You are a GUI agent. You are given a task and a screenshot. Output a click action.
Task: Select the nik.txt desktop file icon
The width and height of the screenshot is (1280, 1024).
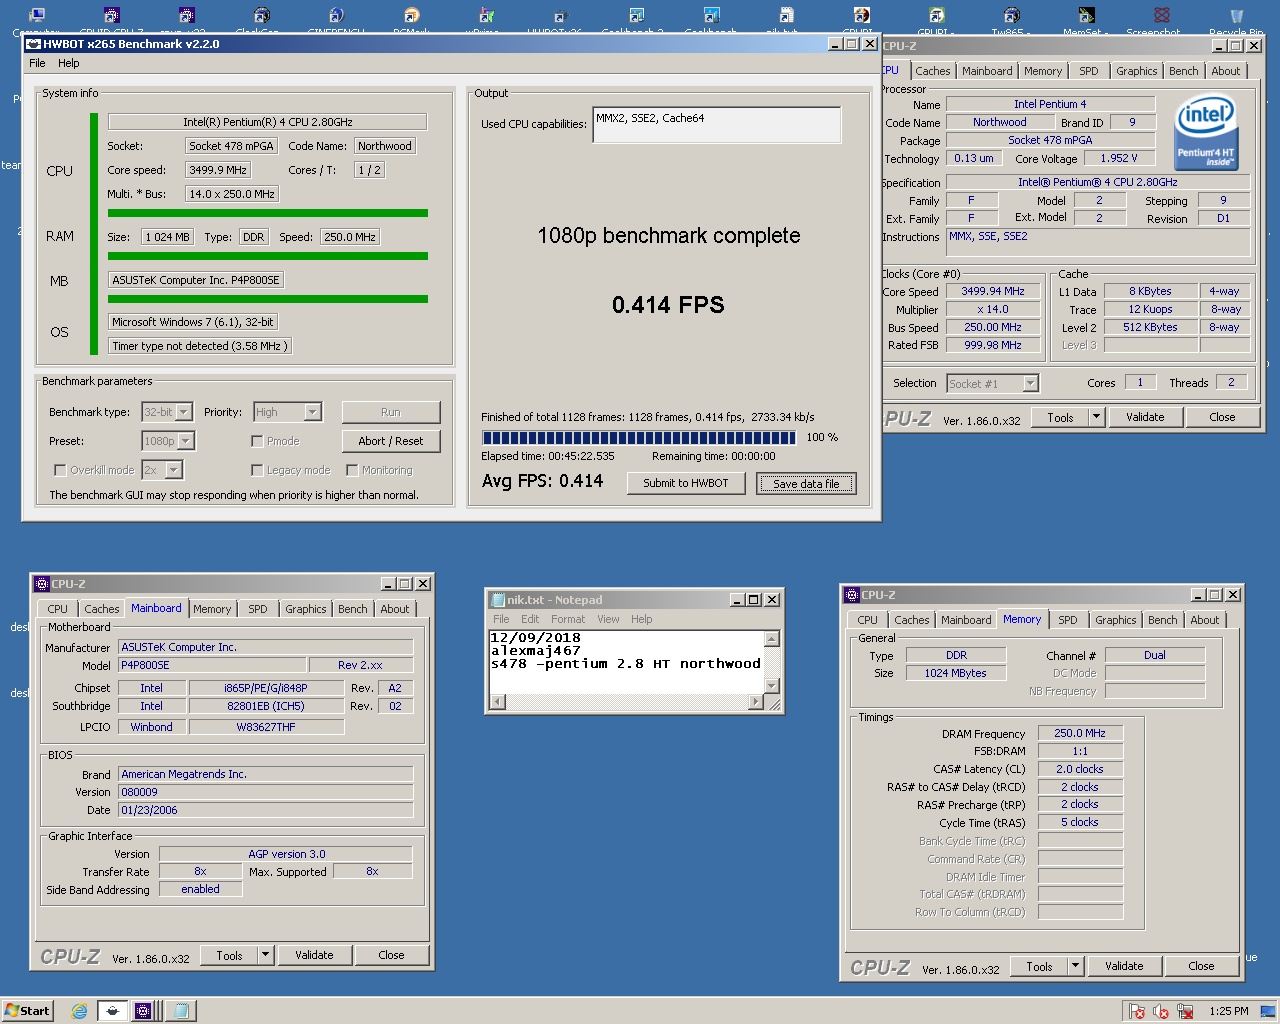(x=786, y=15)
